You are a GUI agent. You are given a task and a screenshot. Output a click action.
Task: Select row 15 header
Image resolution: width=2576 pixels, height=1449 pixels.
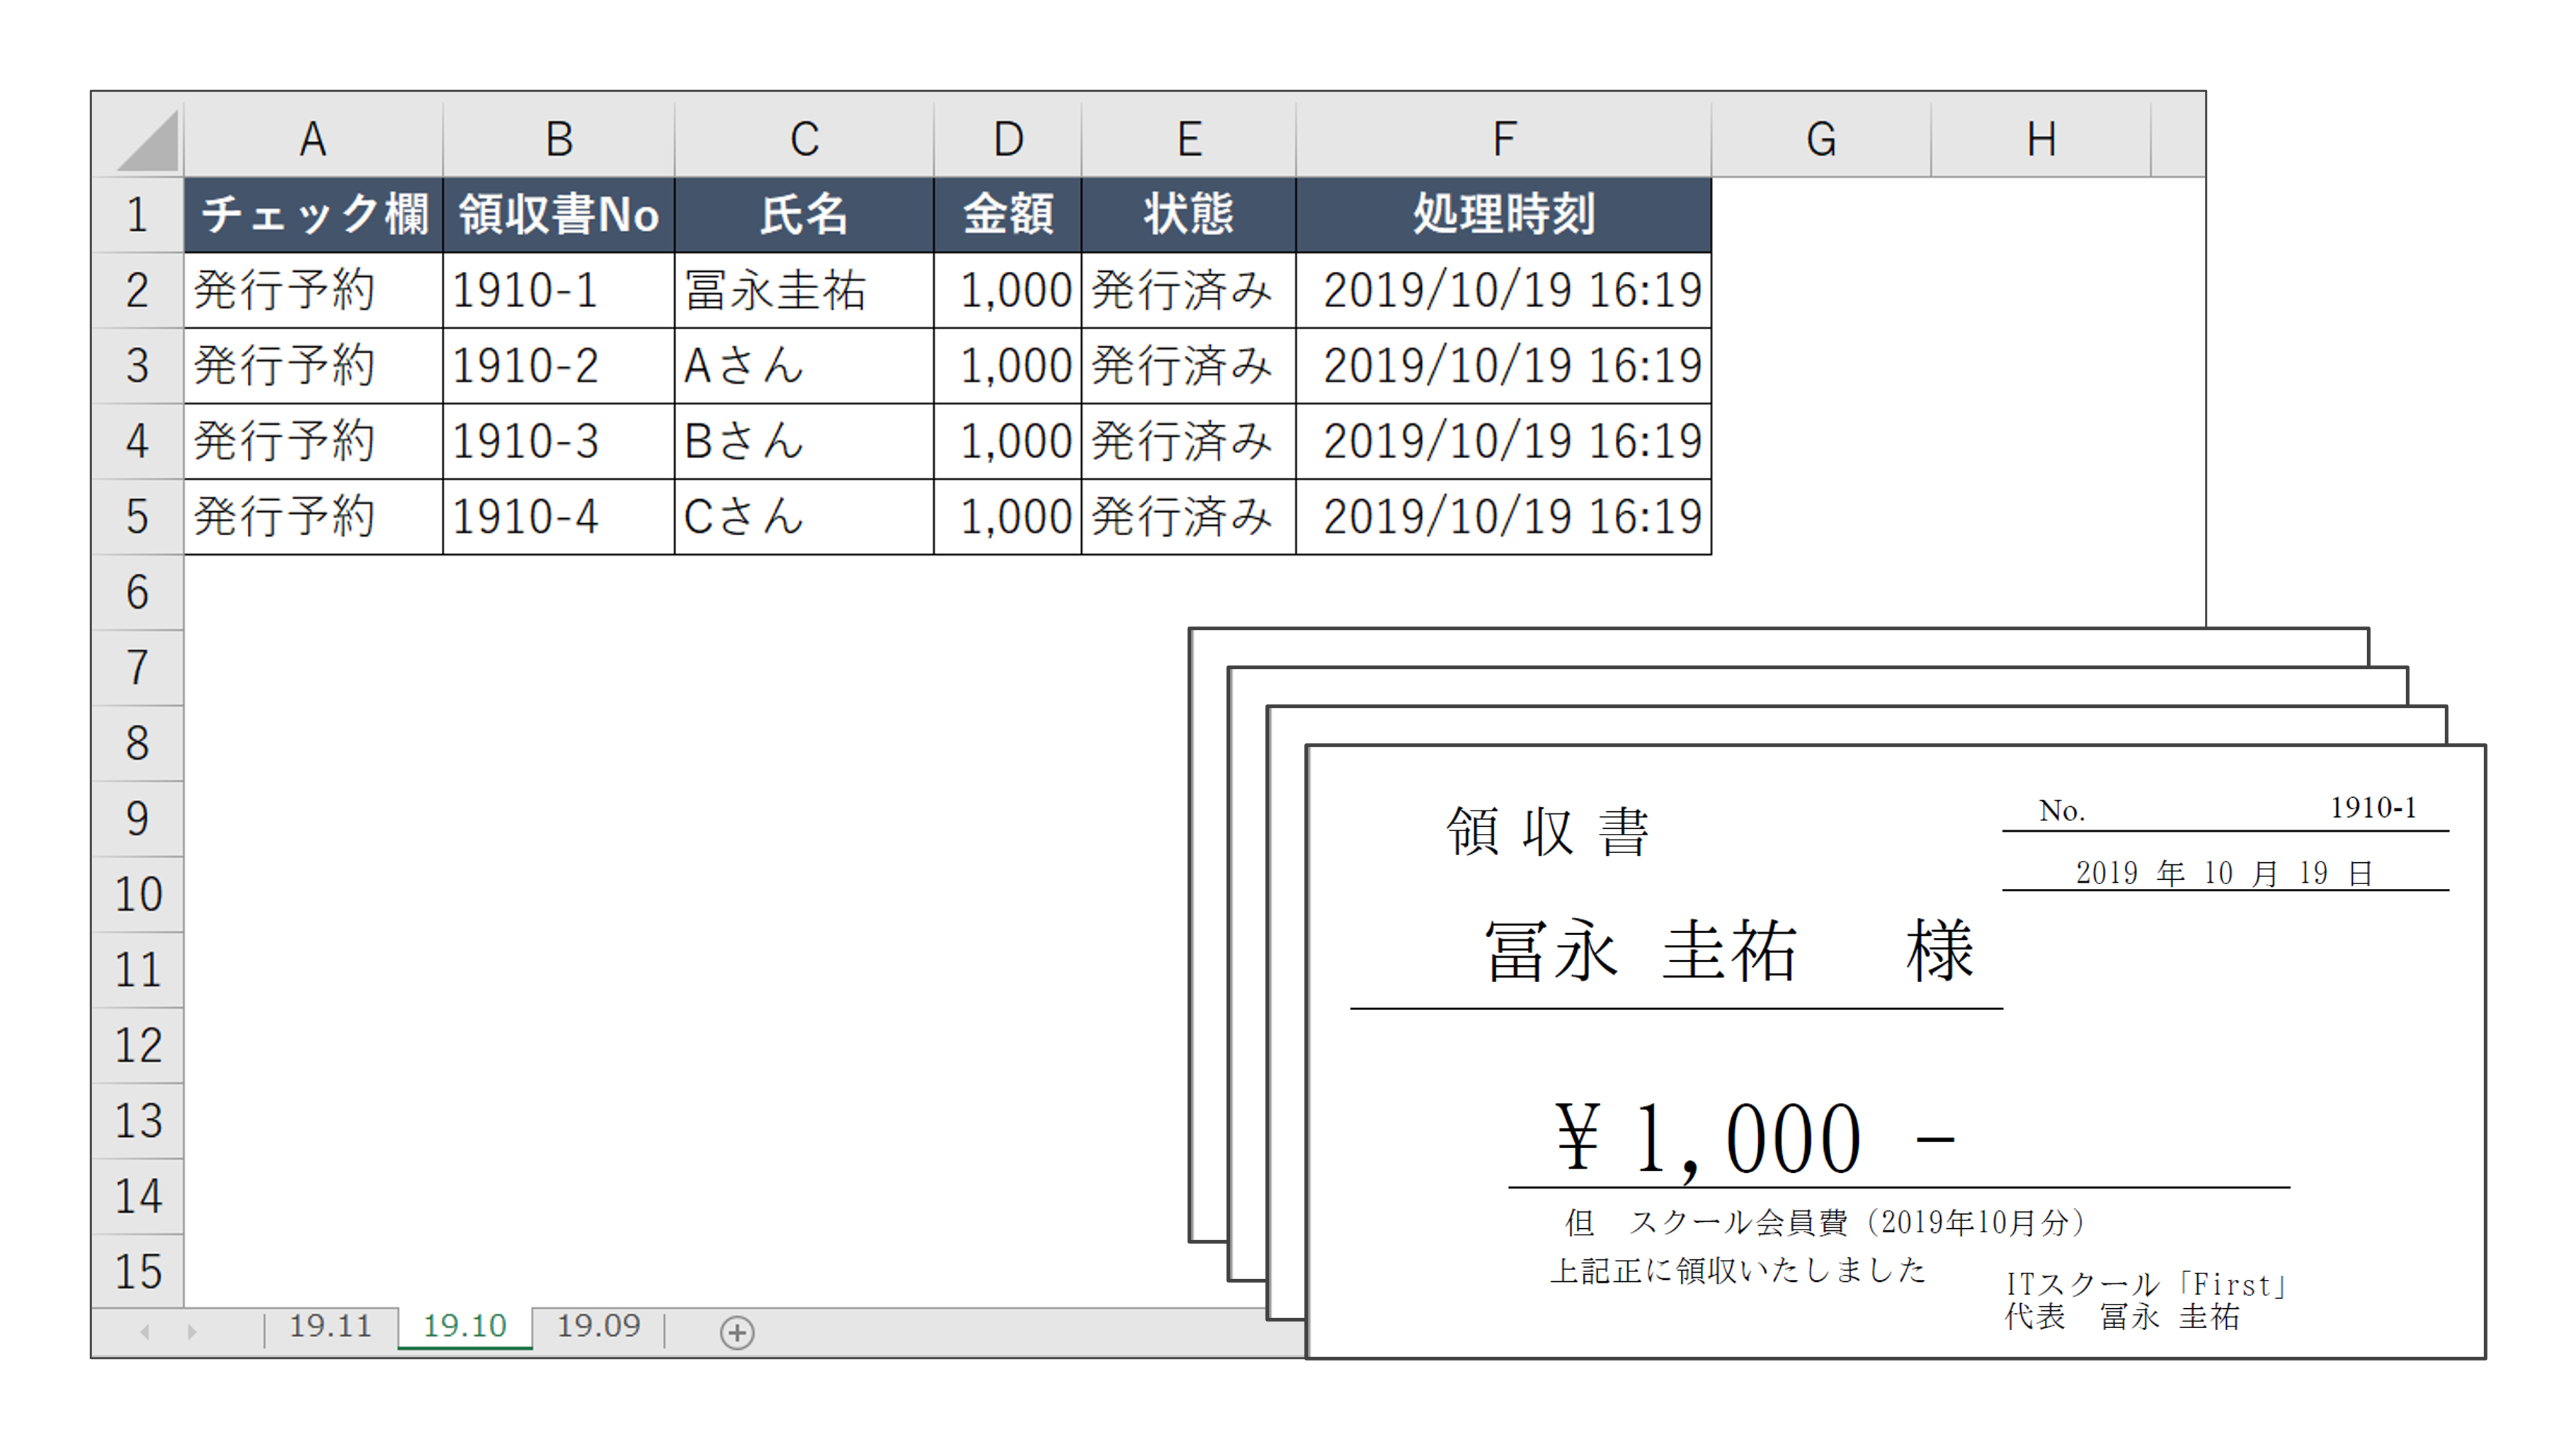[x=138, y=1270]
